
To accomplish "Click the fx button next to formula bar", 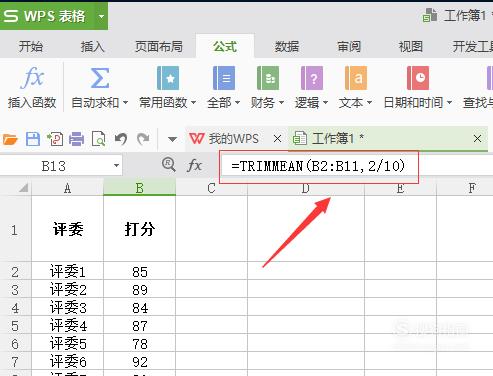I will [194, 165].
